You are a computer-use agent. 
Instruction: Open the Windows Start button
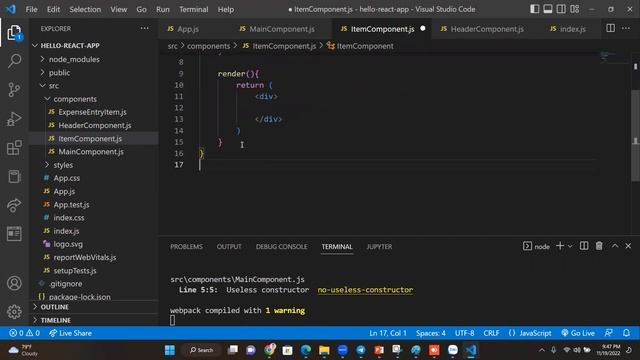[170, 350]
